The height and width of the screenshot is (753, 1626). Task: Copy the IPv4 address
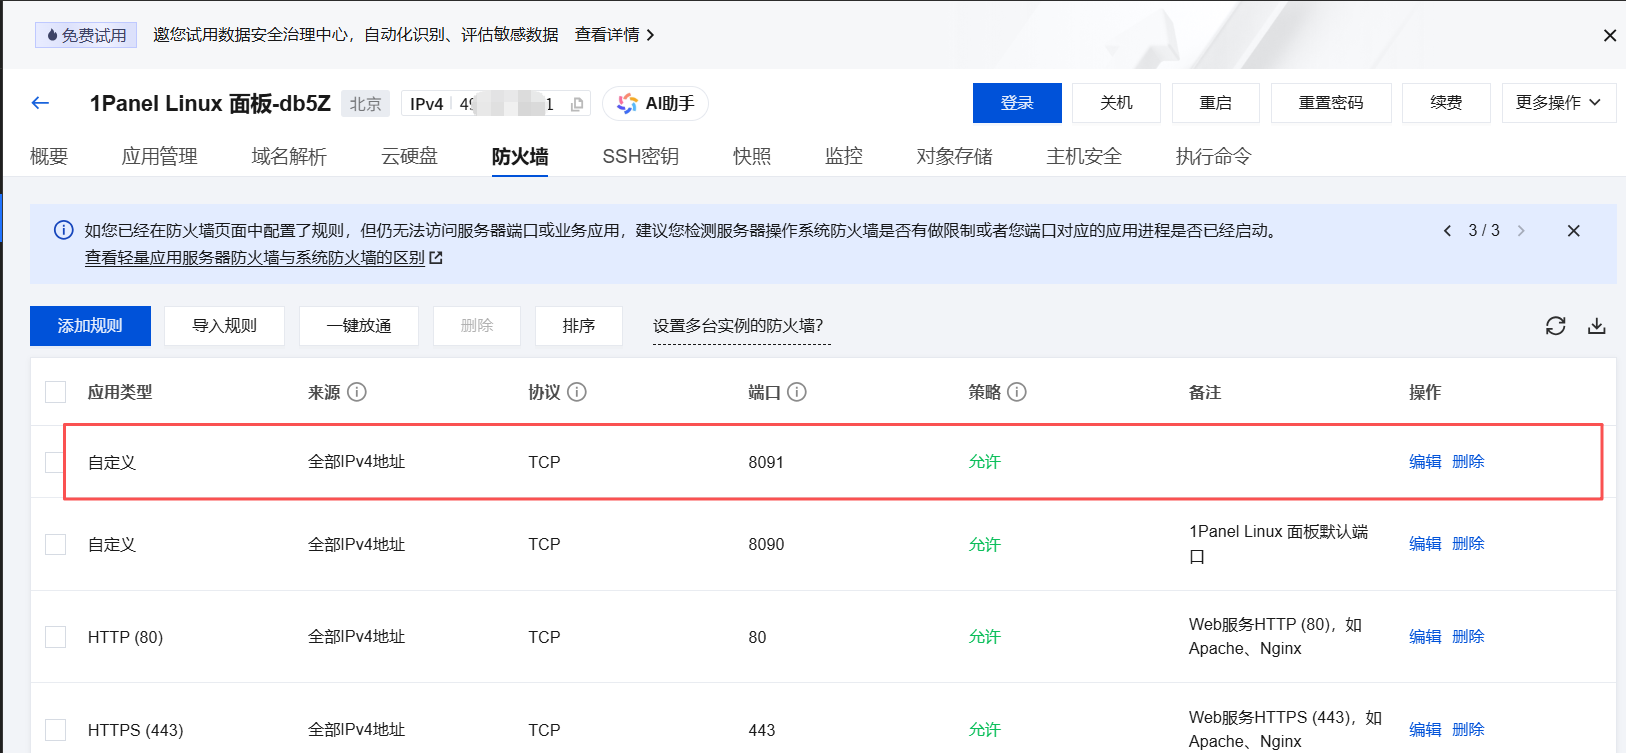coord(577,104)
